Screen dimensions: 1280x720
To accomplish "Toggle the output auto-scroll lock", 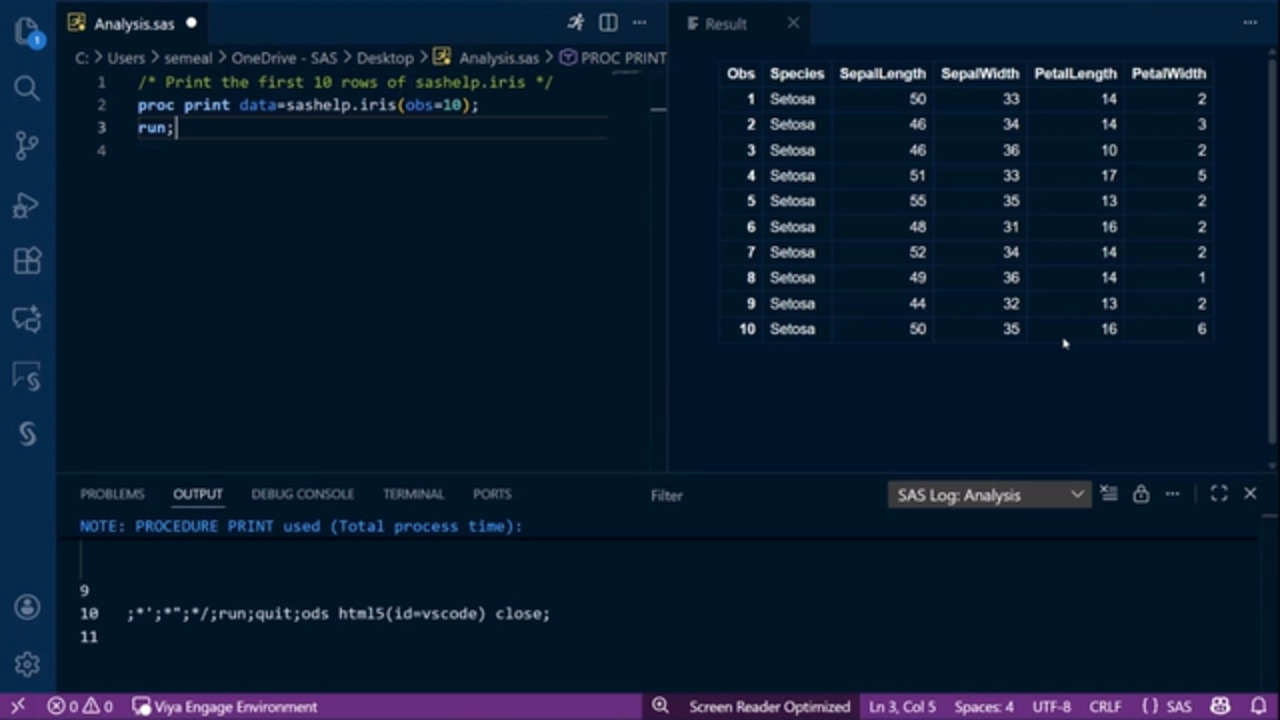I will tap(1140, 494).
